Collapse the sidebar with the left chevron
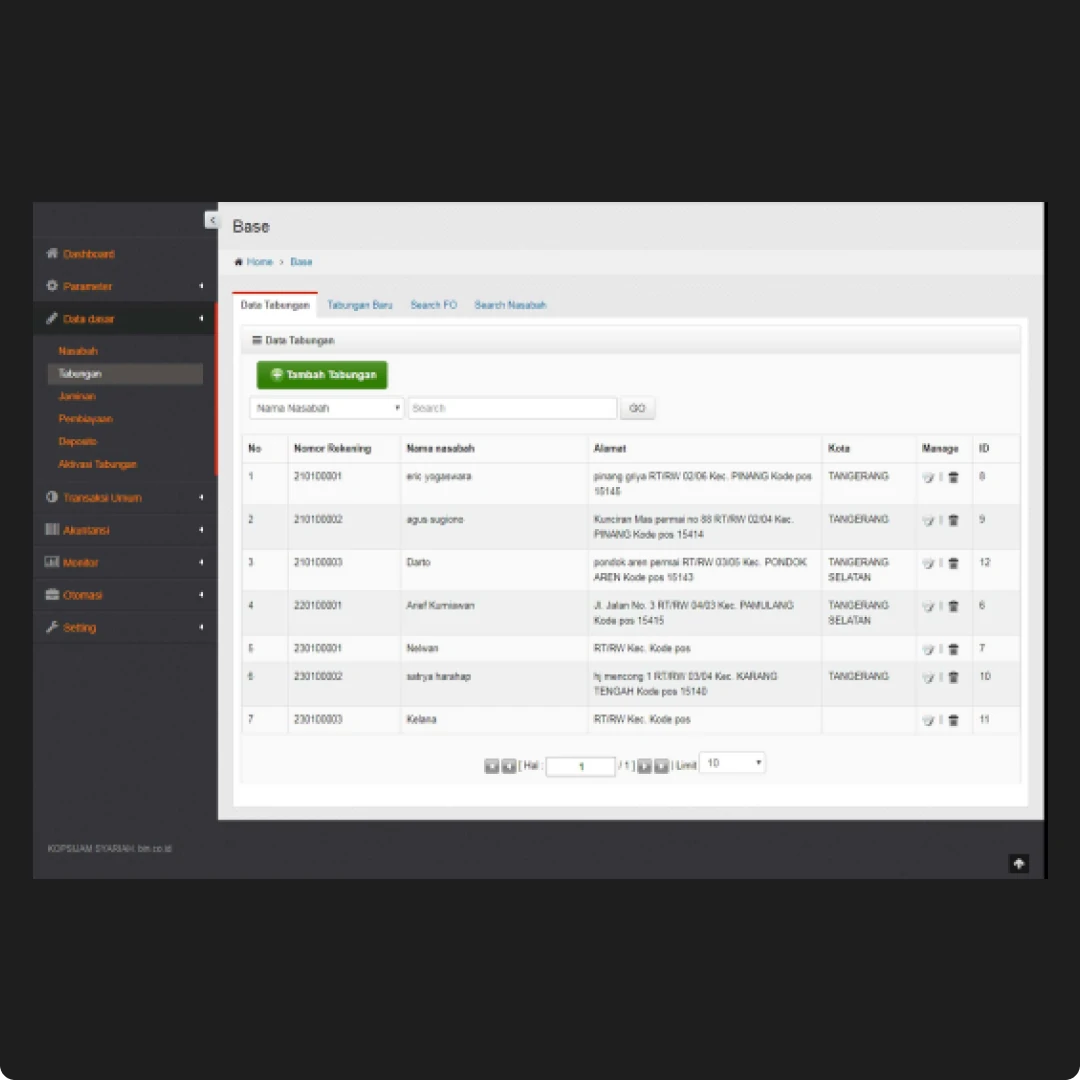This screenshot has width=1080, height=1080. [212, 219]
